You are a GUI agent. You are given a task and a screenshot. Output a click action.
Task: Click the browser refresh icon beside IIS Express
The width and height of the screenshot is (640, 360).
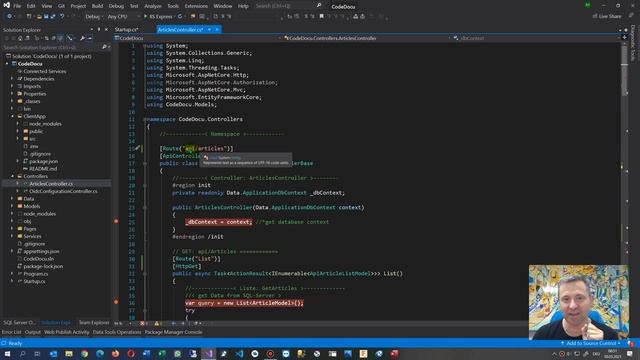[180, 17]
